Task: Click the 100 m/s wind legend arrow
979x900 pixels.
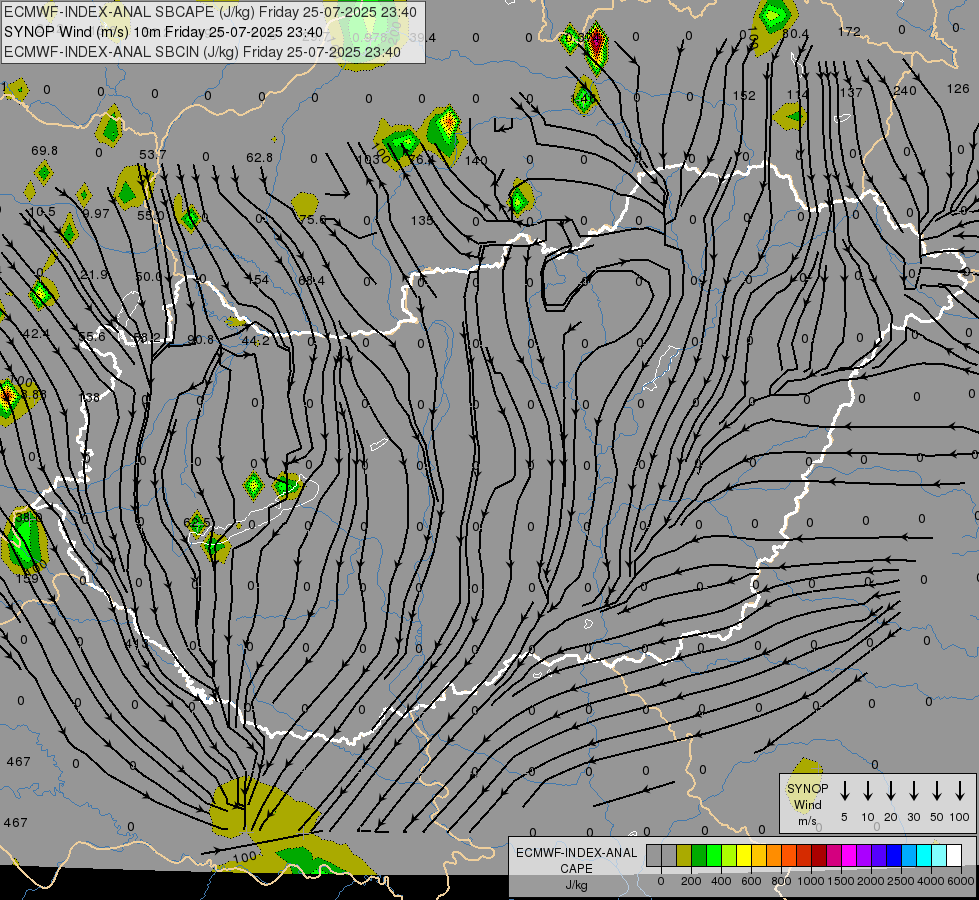Action: click(x=960, y=791)
